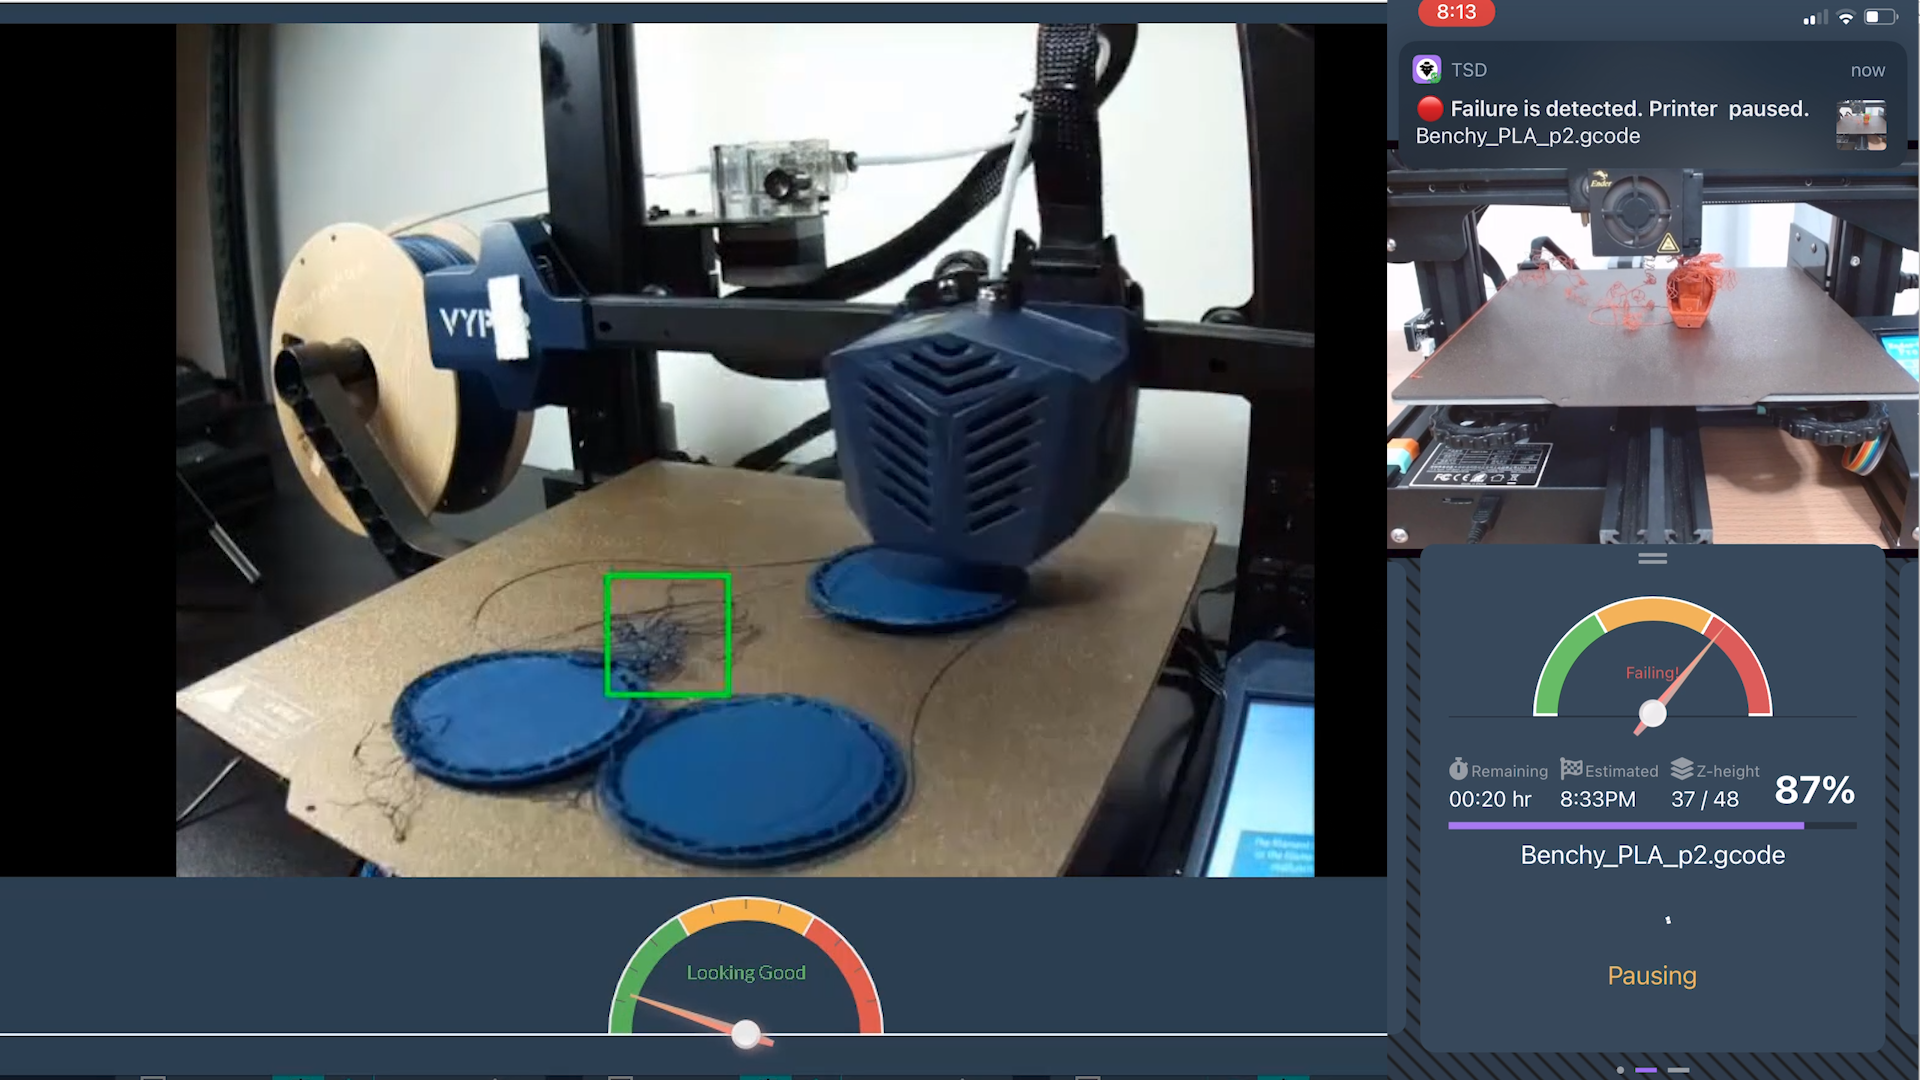Click the Looking Good gauge knob

(x=746, y=1034)
